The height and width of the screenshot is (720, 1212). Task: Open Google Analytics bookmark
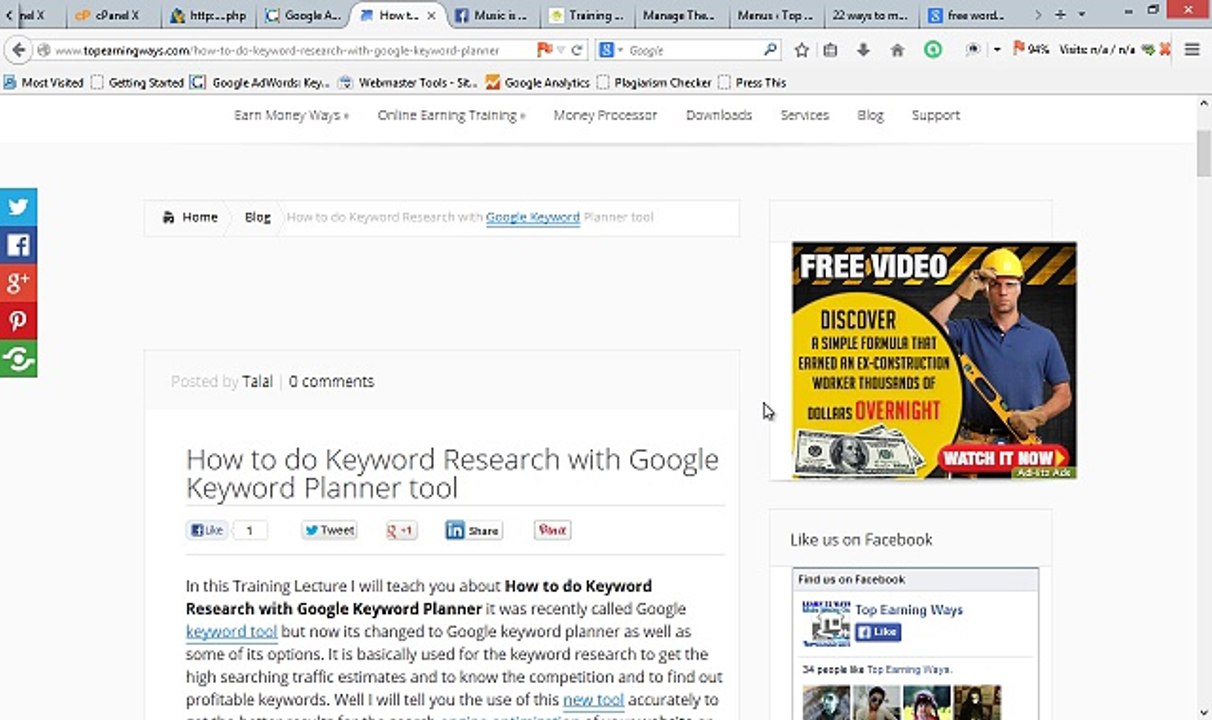[x=538, y=83]
